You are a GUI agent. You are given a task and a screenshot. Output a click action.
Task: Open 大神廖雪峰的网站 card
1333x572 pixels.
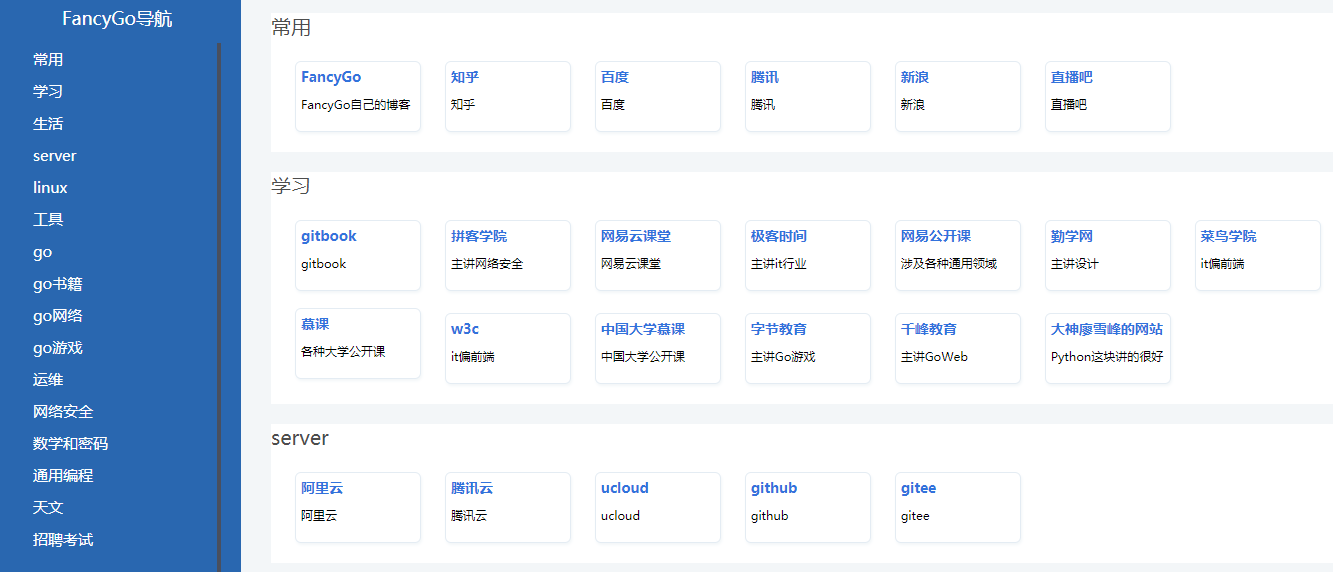tap(1108, 348)
